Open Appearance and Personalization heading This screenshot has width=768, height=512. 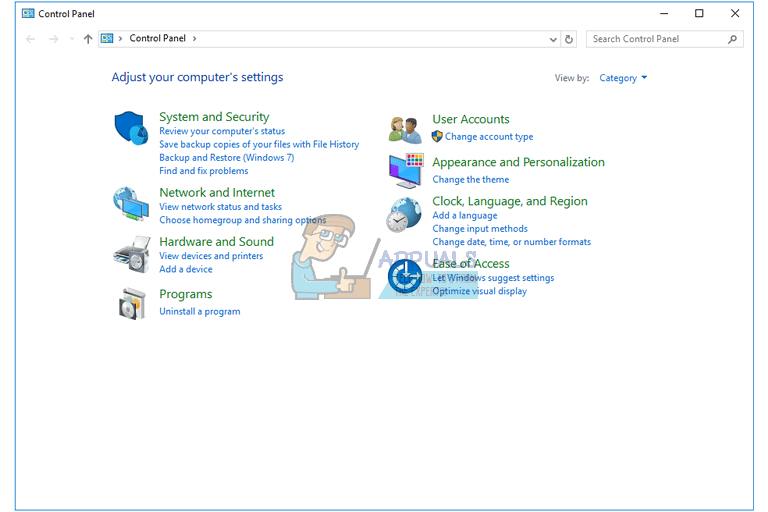(x=518, y=162)
